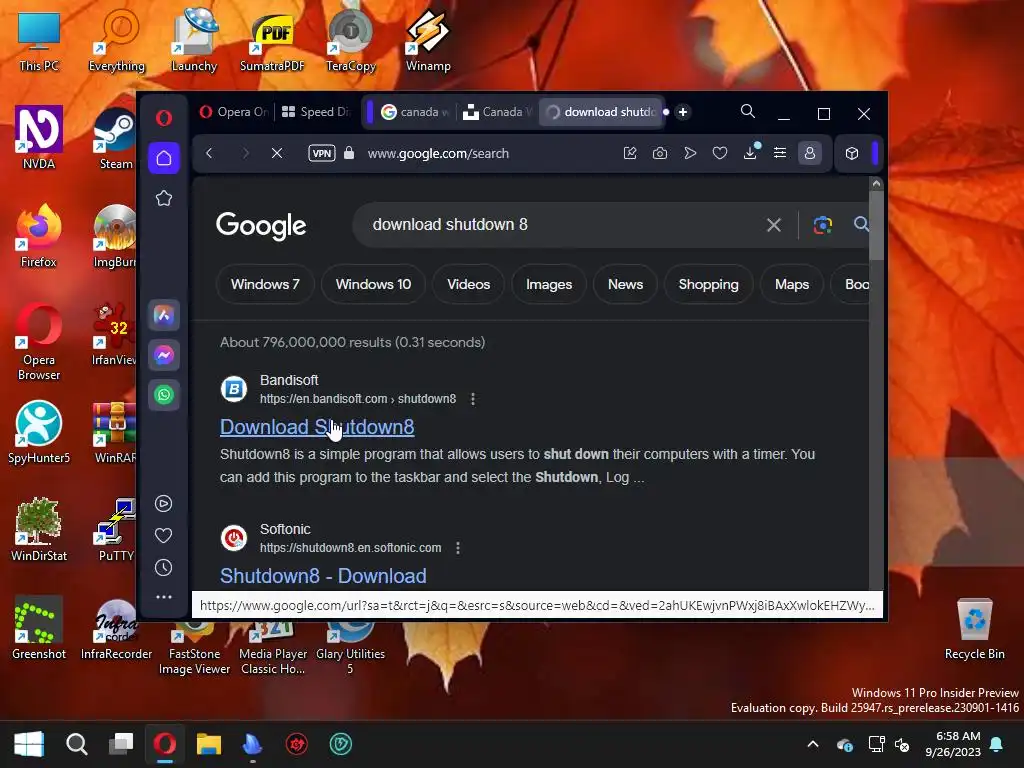Click the send/flow arrow icon in the toolbar

point(690,153)
